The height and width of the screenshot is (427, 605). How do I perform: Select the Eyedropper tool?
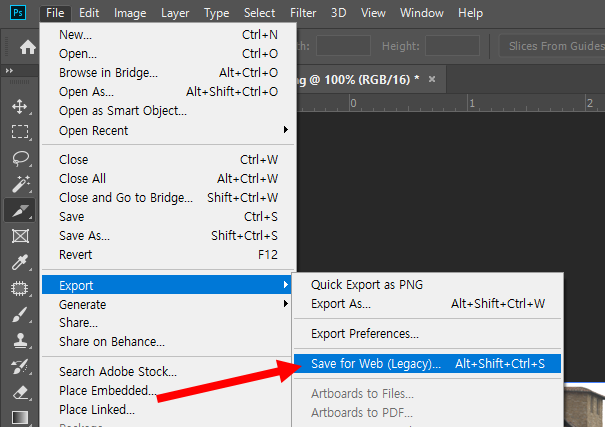pos(20,262)
